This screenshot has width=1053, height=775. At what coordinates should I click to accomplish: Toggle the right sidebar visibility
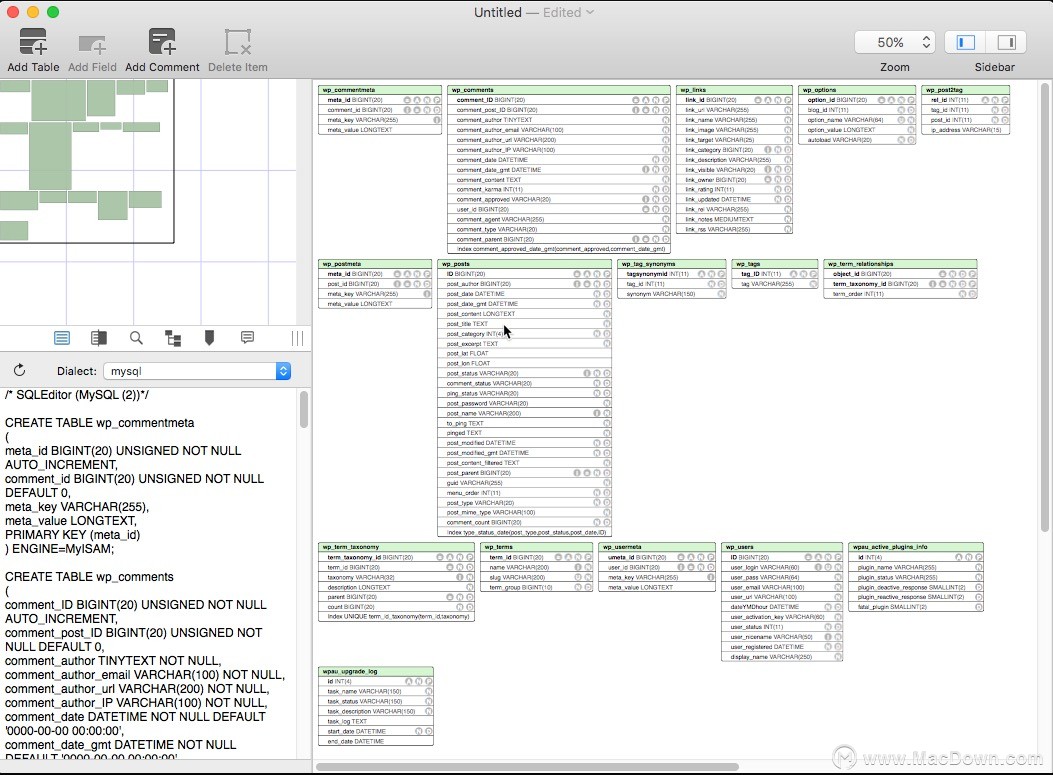[x=1006, y=42]
